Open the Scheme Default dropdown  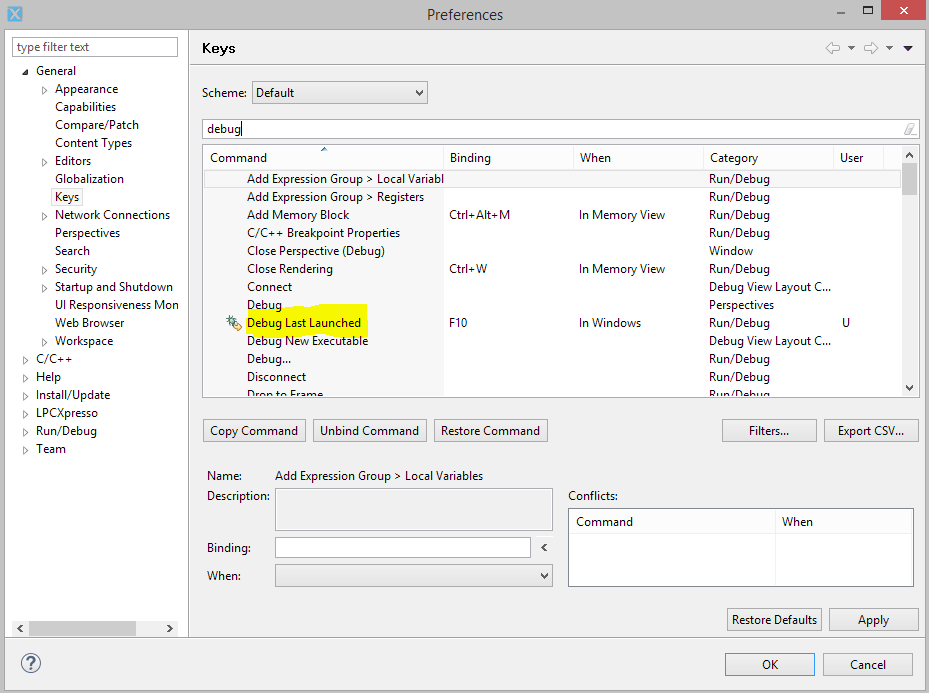tap(339, 93)
